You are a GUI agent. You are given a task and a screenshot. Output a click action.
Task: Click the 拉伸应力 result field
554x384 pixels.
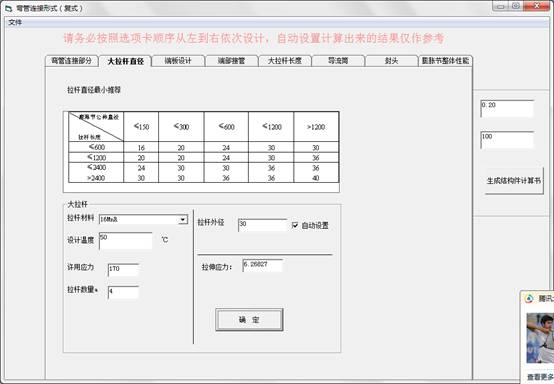pyautogui.click(x=263, y=265)
